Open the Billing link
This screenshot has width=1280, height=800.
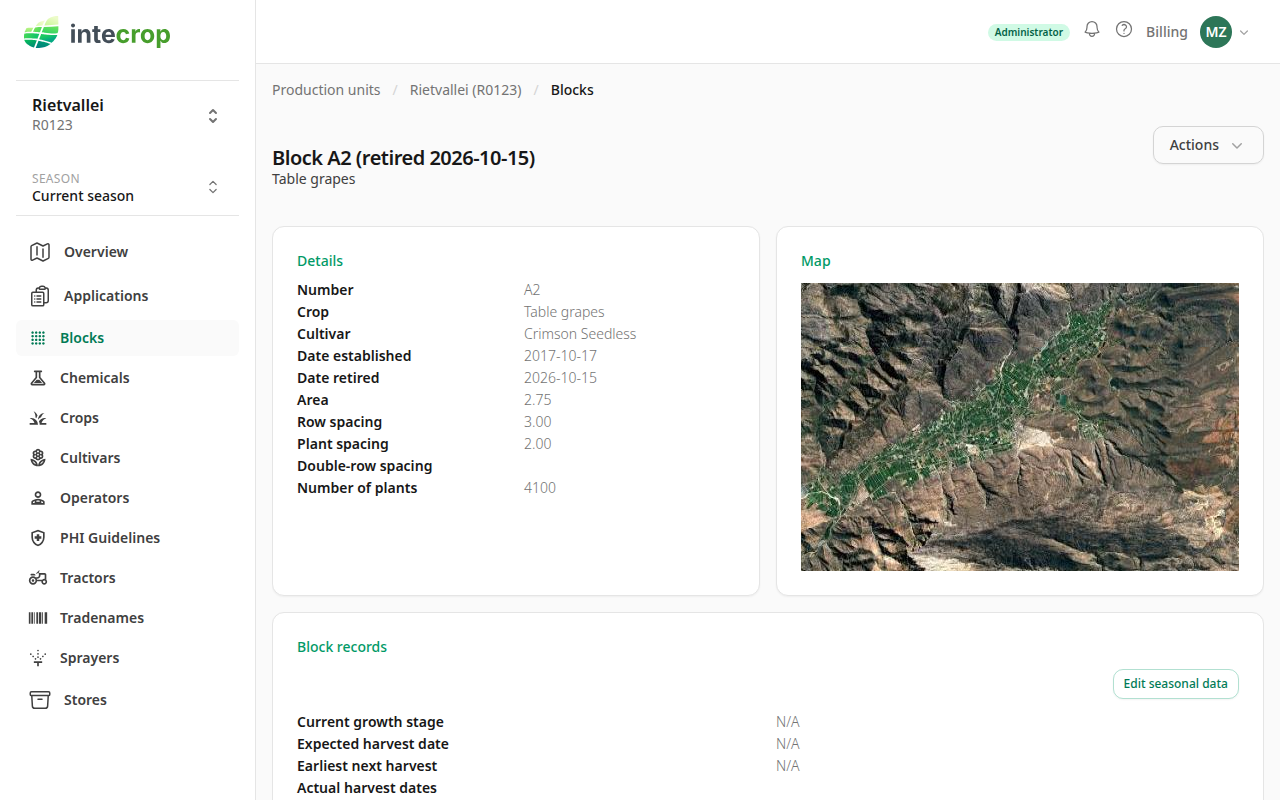pyautogui.click(x=1167, y=32)
